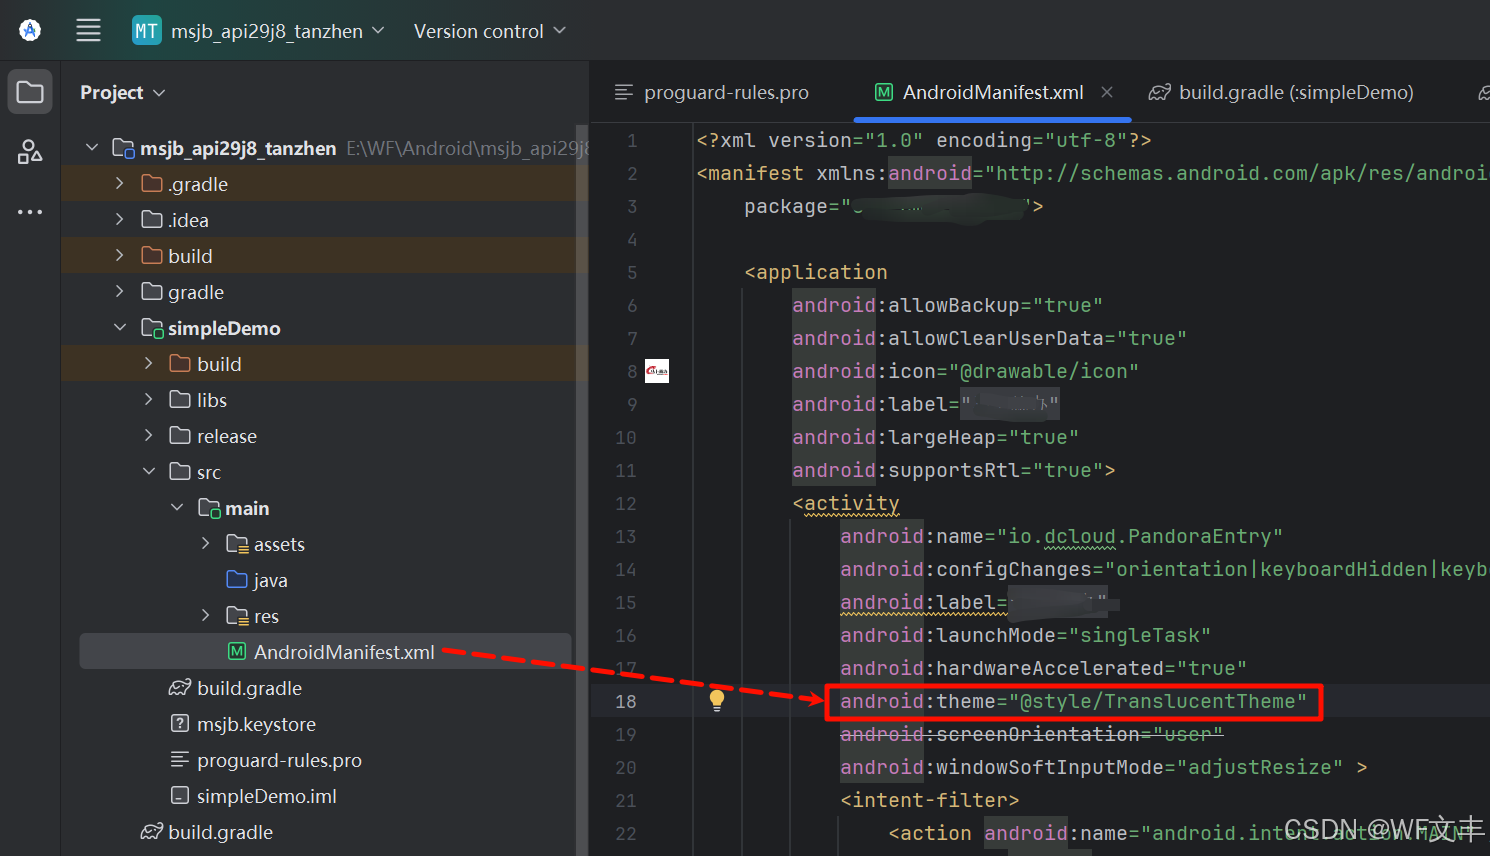Open the Structure tool window icon
This screenshot has width=1490, height=856.
click(30, 152)
